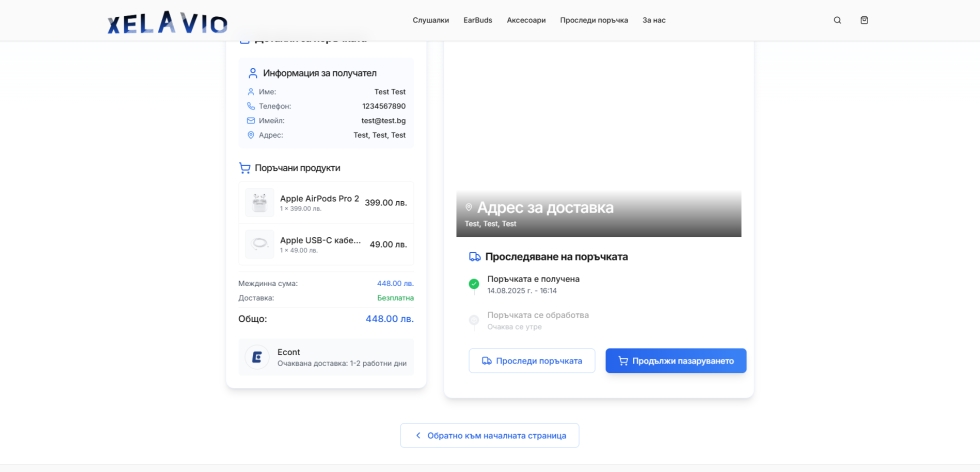Open the Аксесоари menu item
The height and width of the screenshot is (472, 980).
(x=526, y=20)
